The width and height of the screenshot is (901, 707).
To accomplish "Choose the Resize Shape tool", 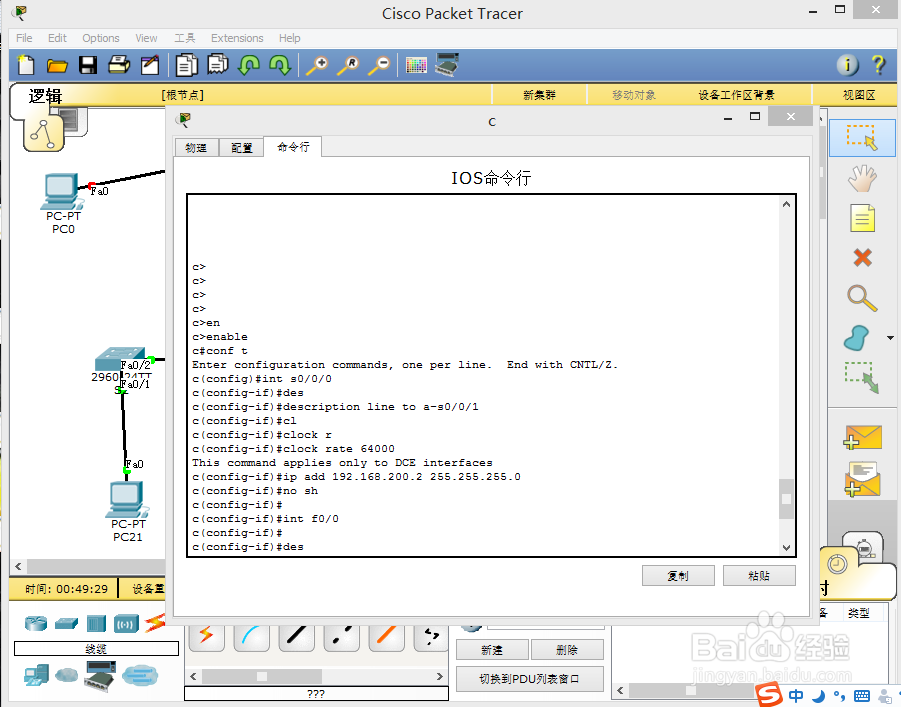I will (x=861, y=377).
